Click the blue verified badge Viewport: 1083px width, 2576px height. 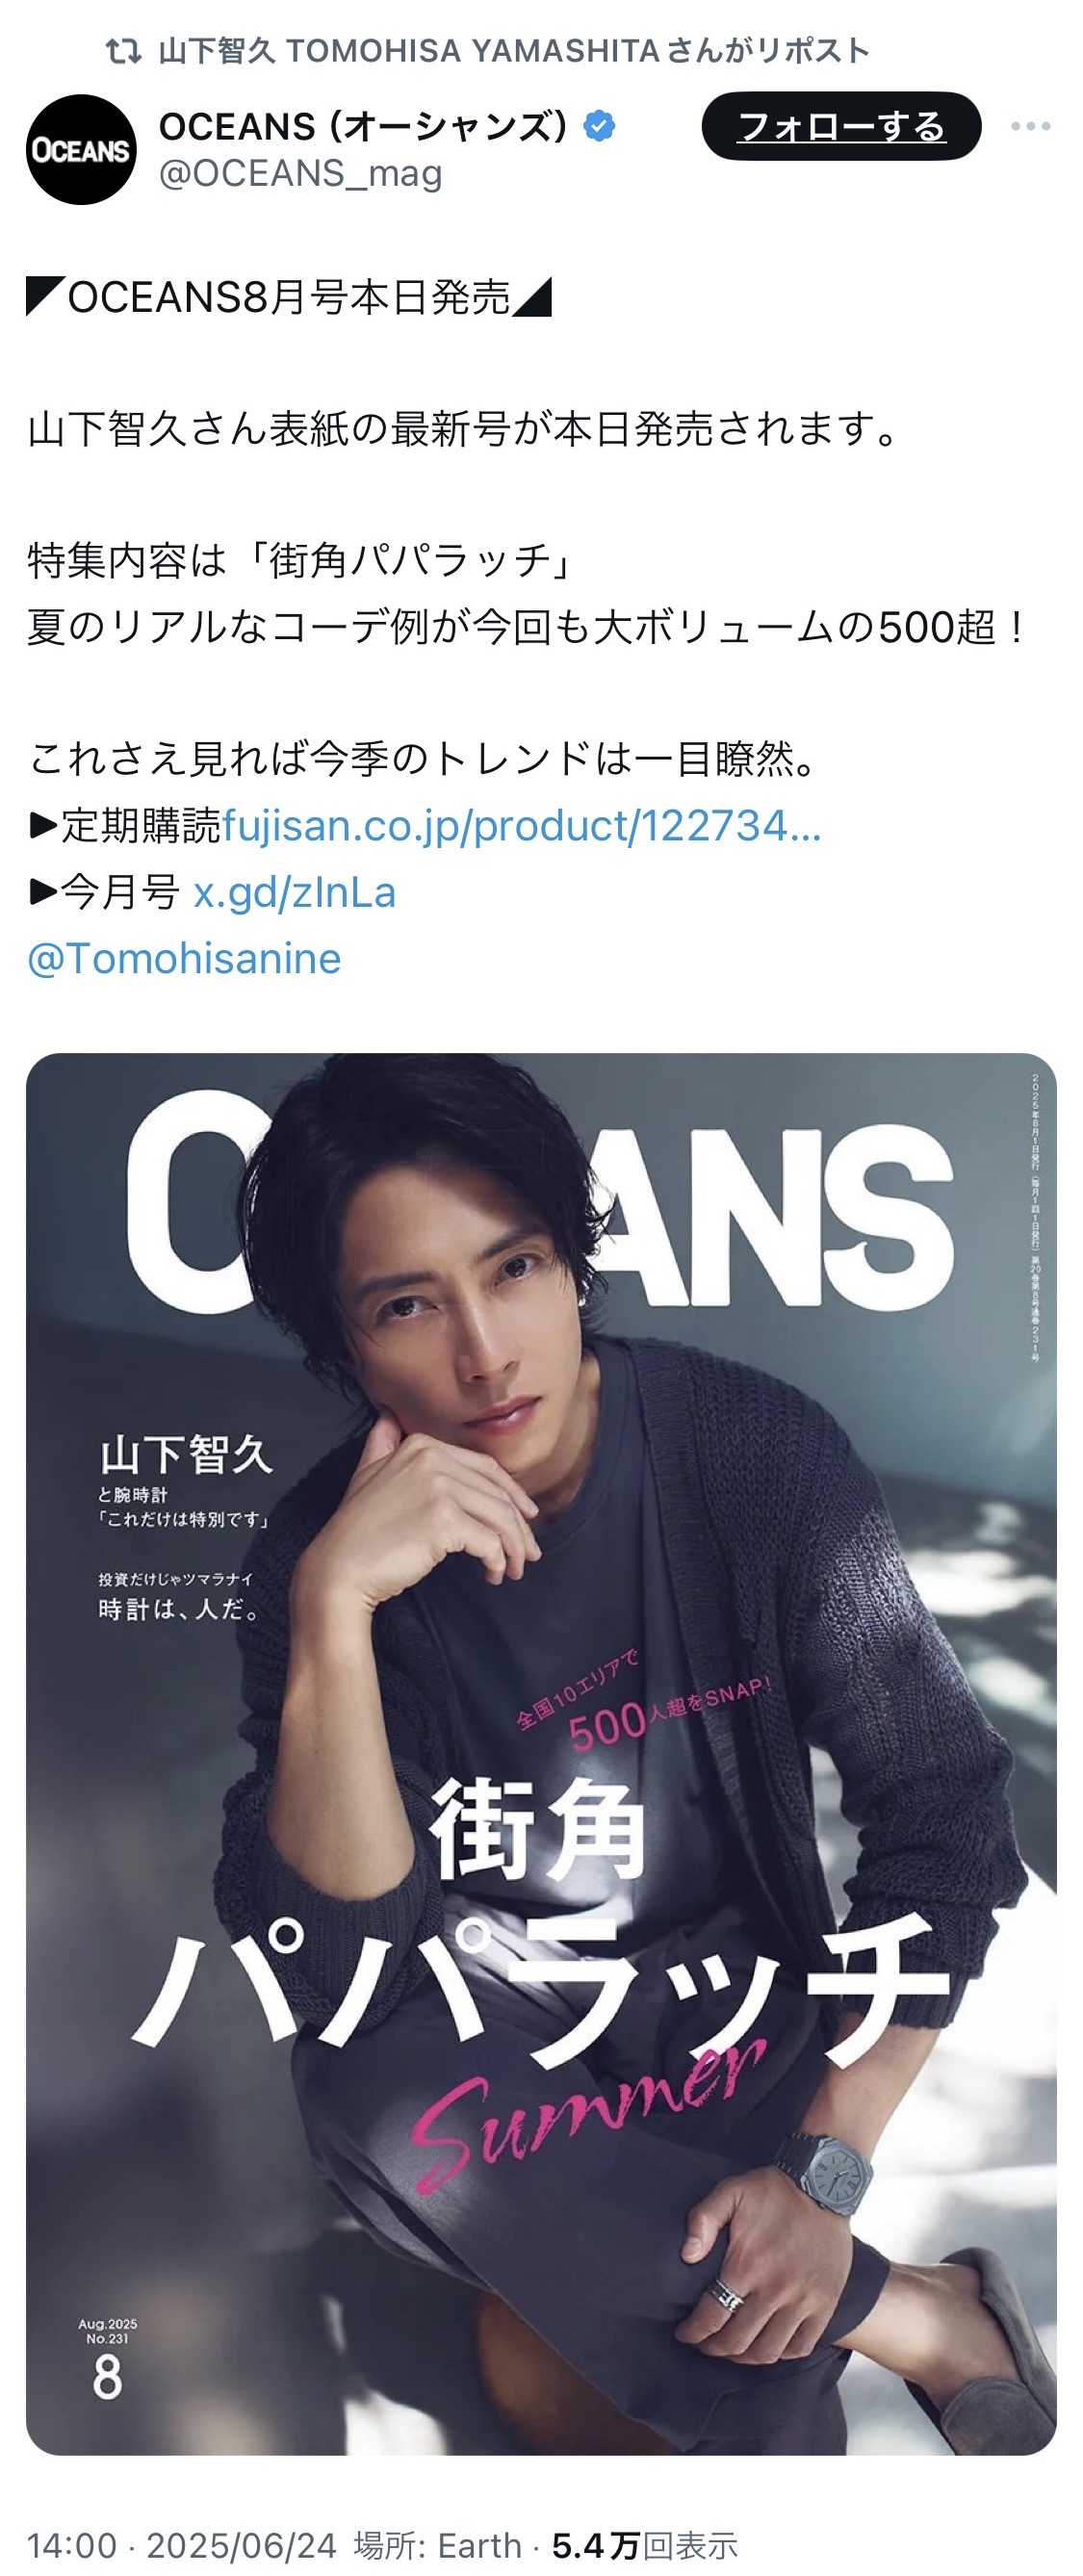[599, 126]
